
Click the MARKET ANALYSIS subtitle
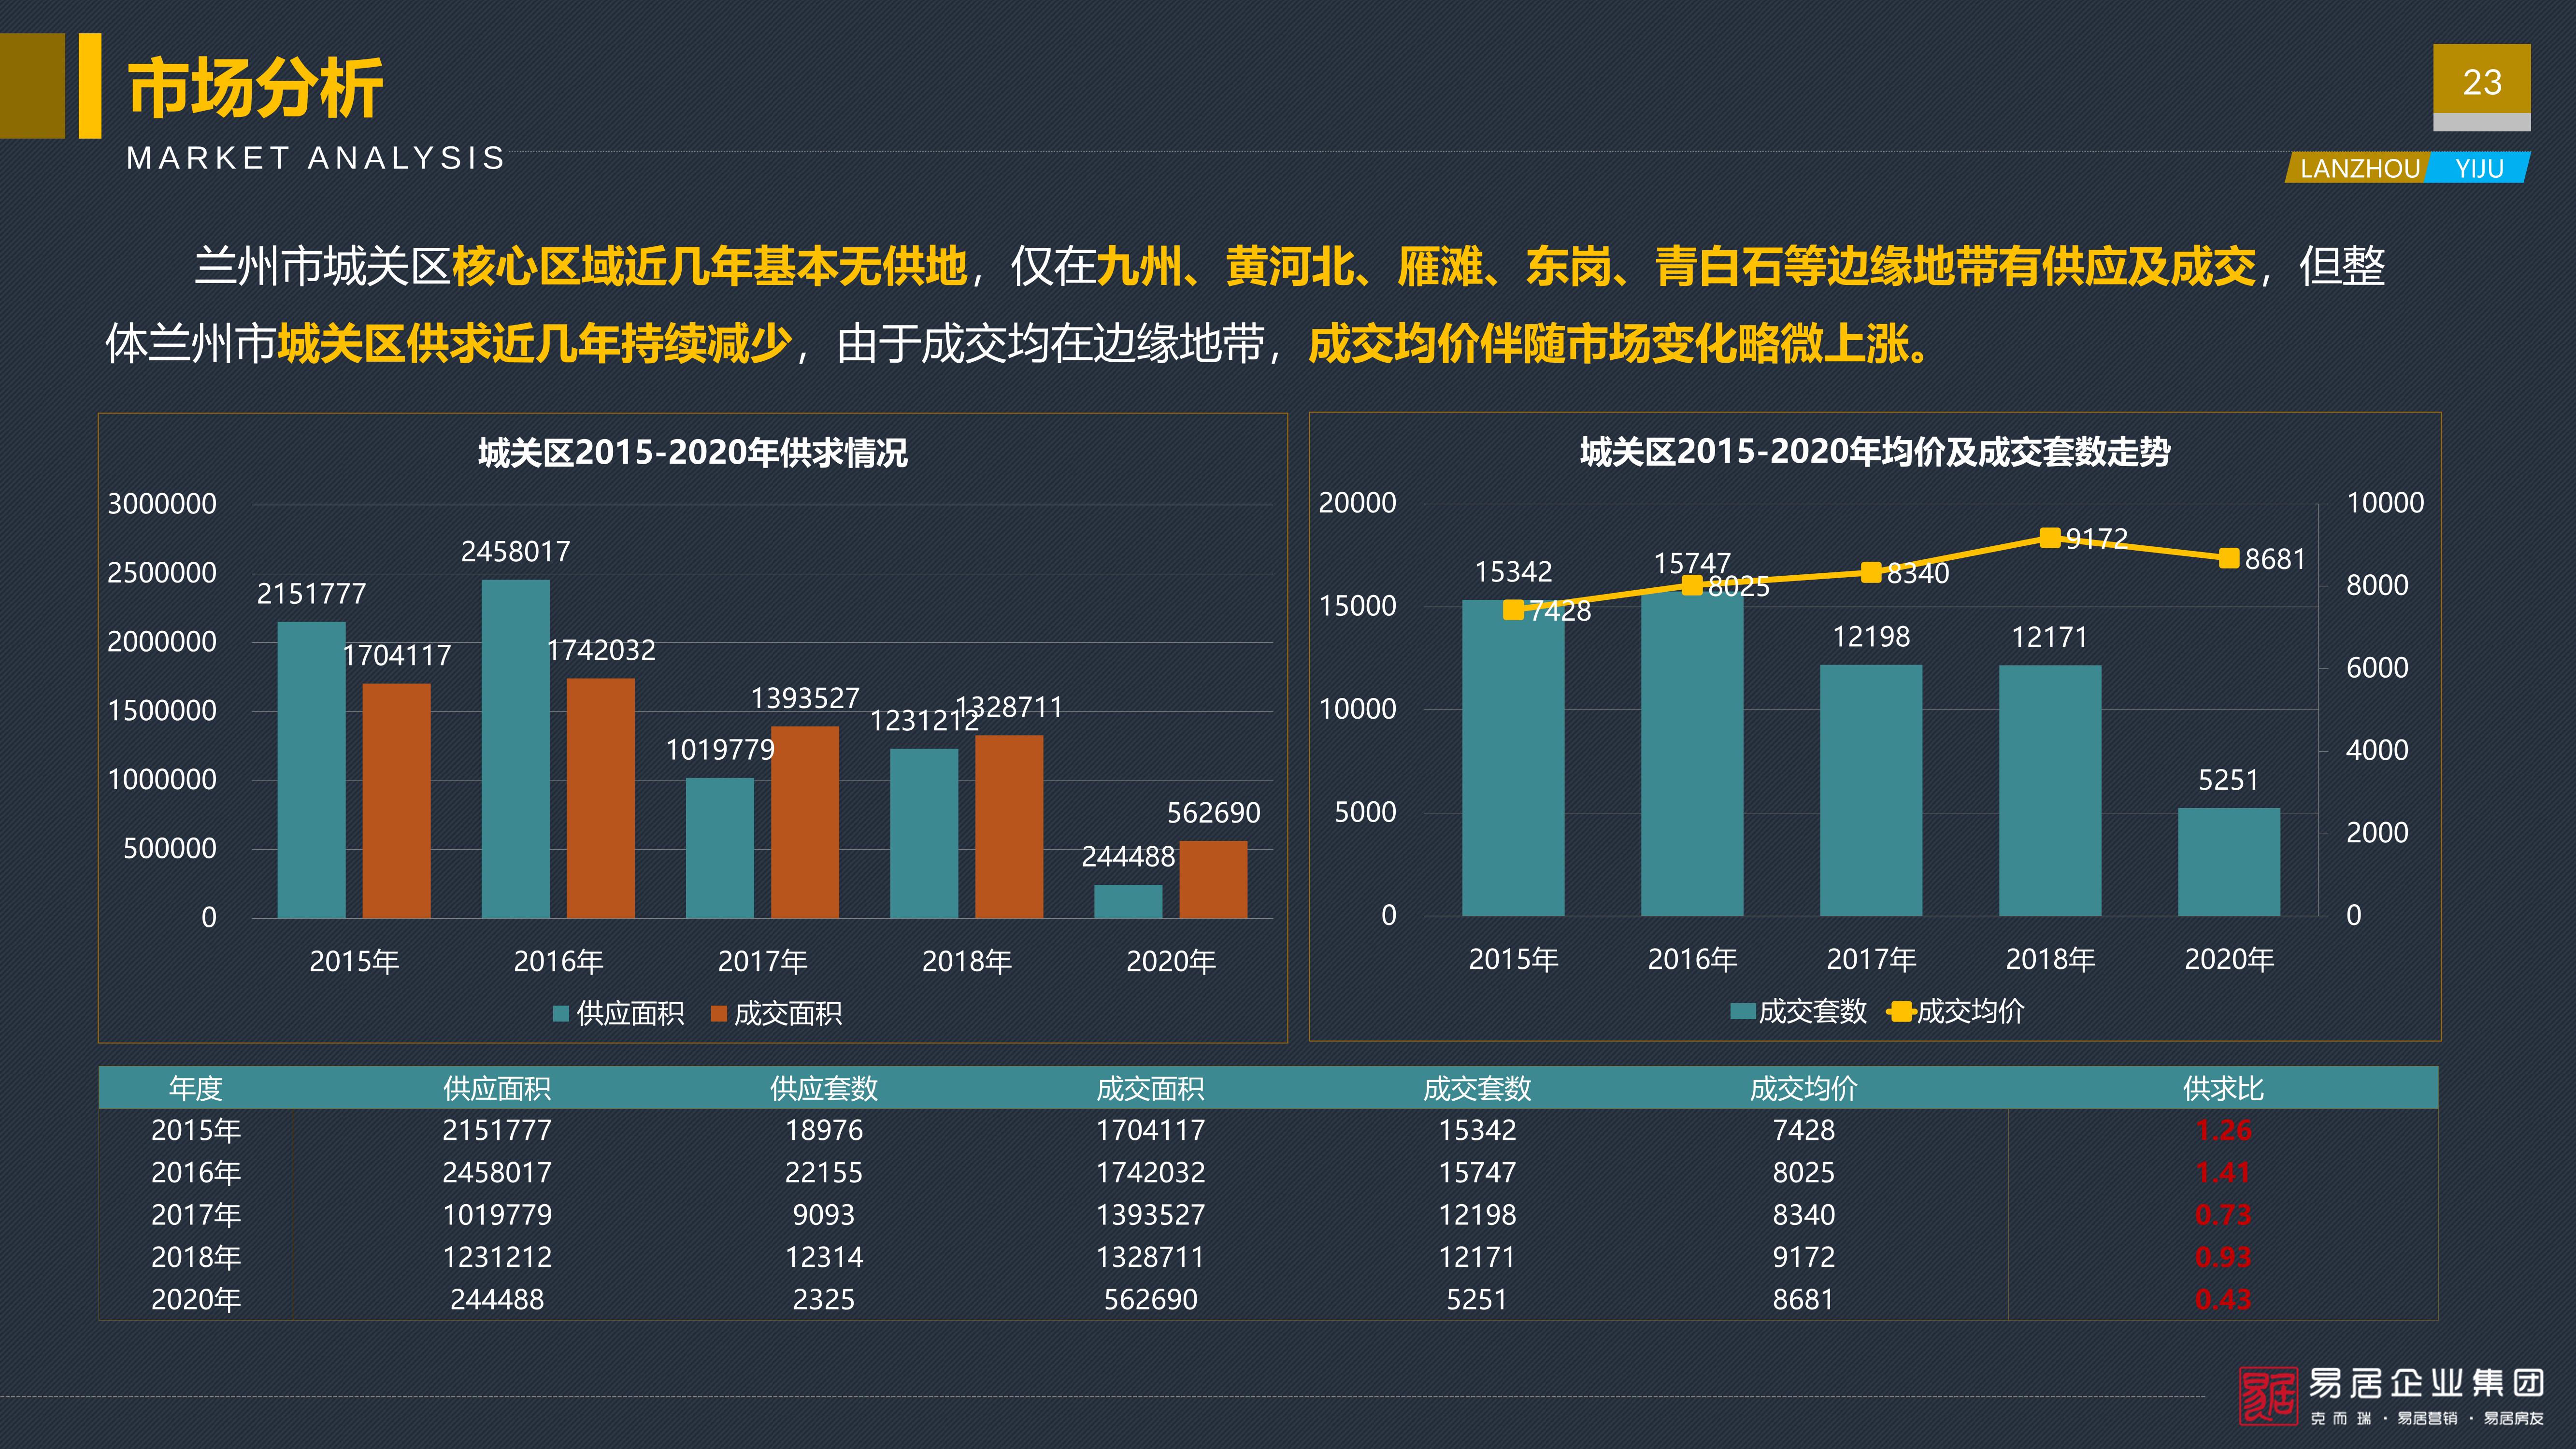[x=316, y=158]
